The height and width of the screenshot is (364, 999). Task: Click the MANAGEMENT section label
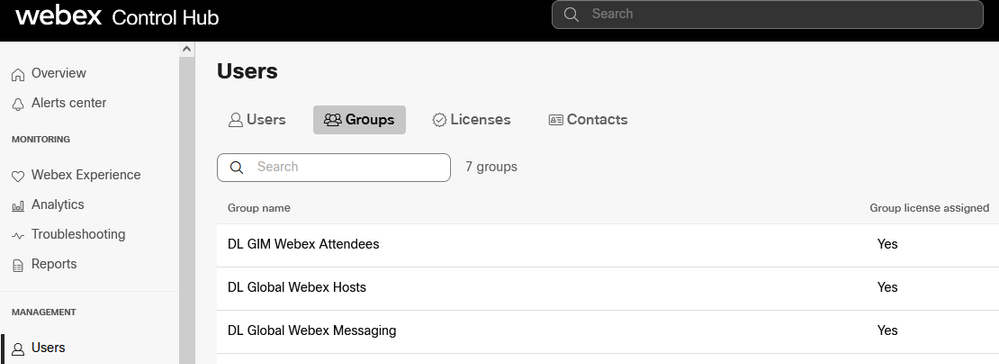pyautogui.click(x=44, y=312)
